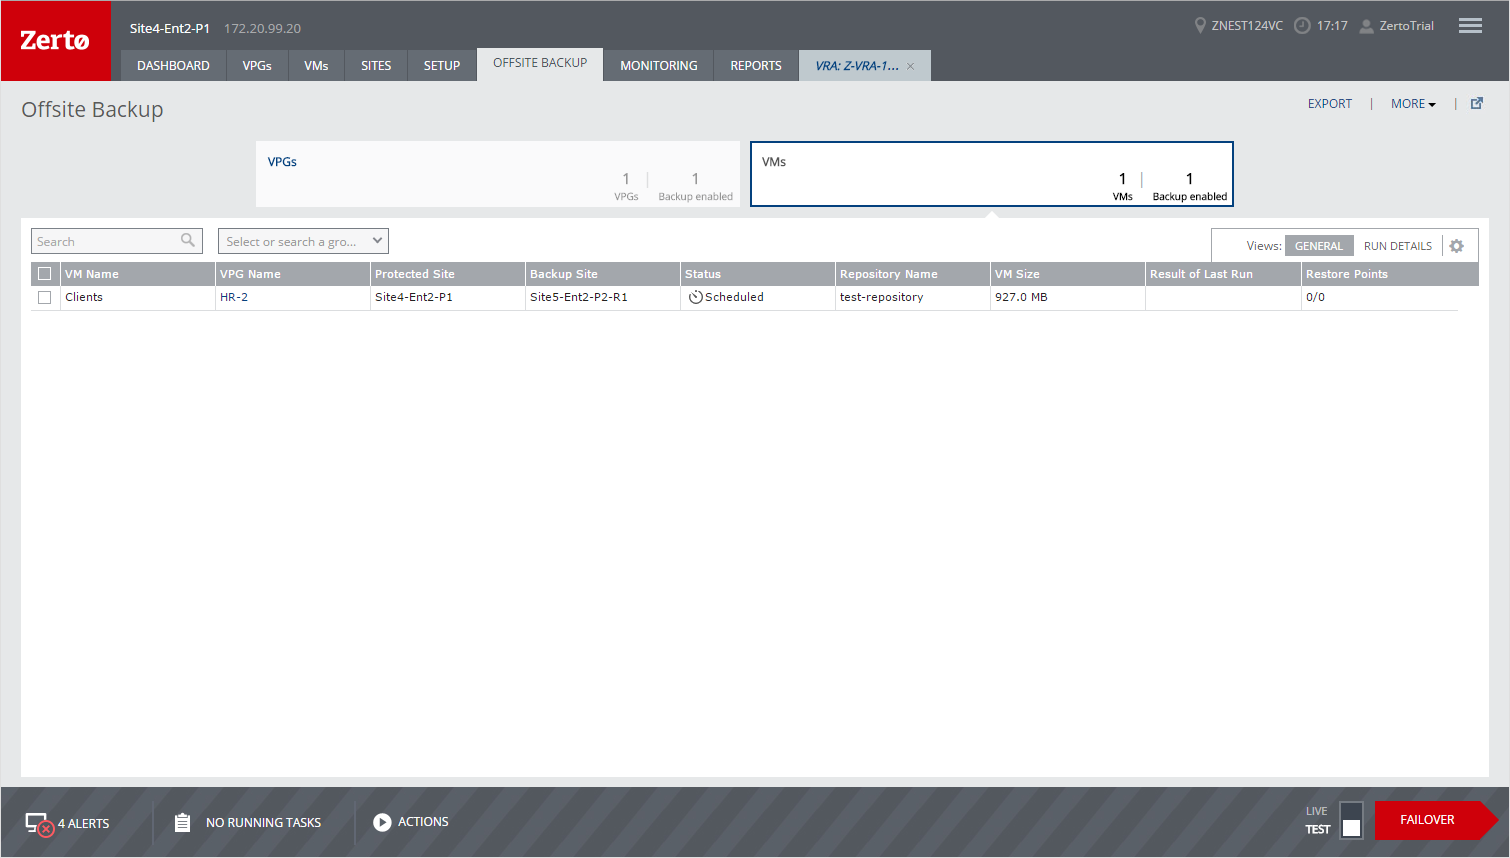
Task: Sort by Restore Points column
Action: coord(1390,274)
